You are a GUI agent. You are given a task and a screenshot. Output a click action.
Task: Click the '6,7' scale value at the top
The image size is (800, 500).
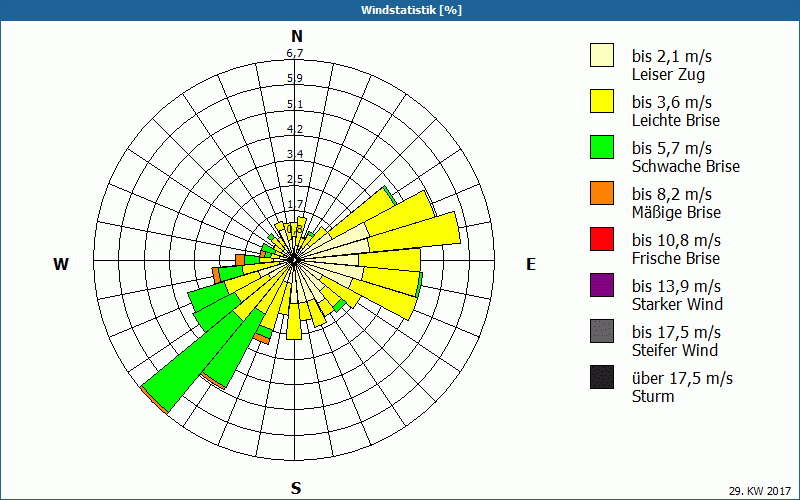[295, 54]
